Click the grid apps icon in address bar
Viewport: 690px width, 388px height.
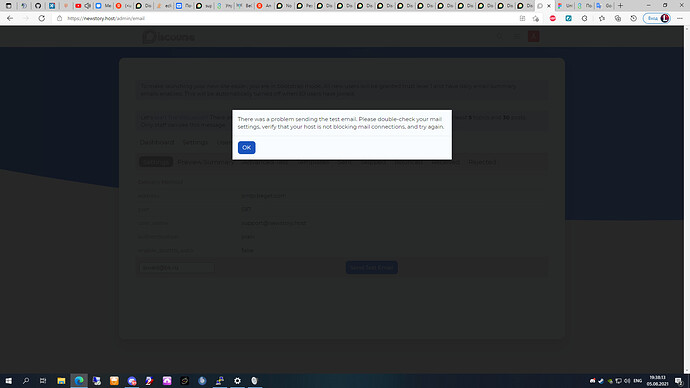click(x=522, y=18)
